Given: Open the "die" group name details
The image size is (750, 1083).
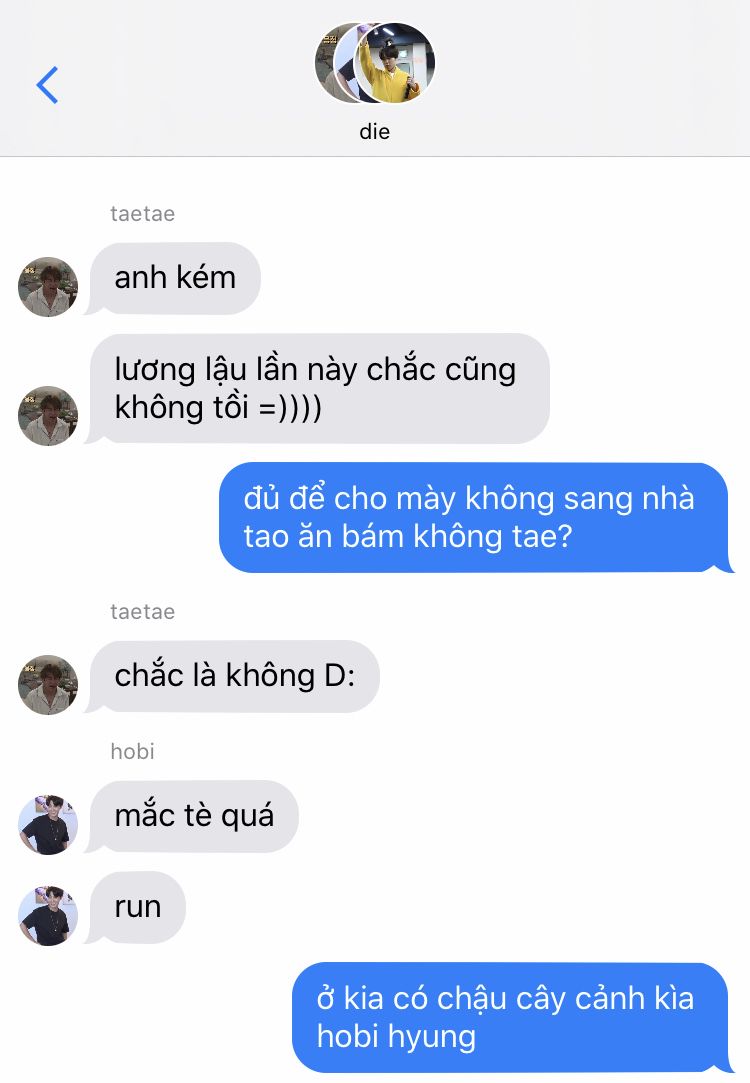Looking at the screenshot, I should [x=374, y=131].
